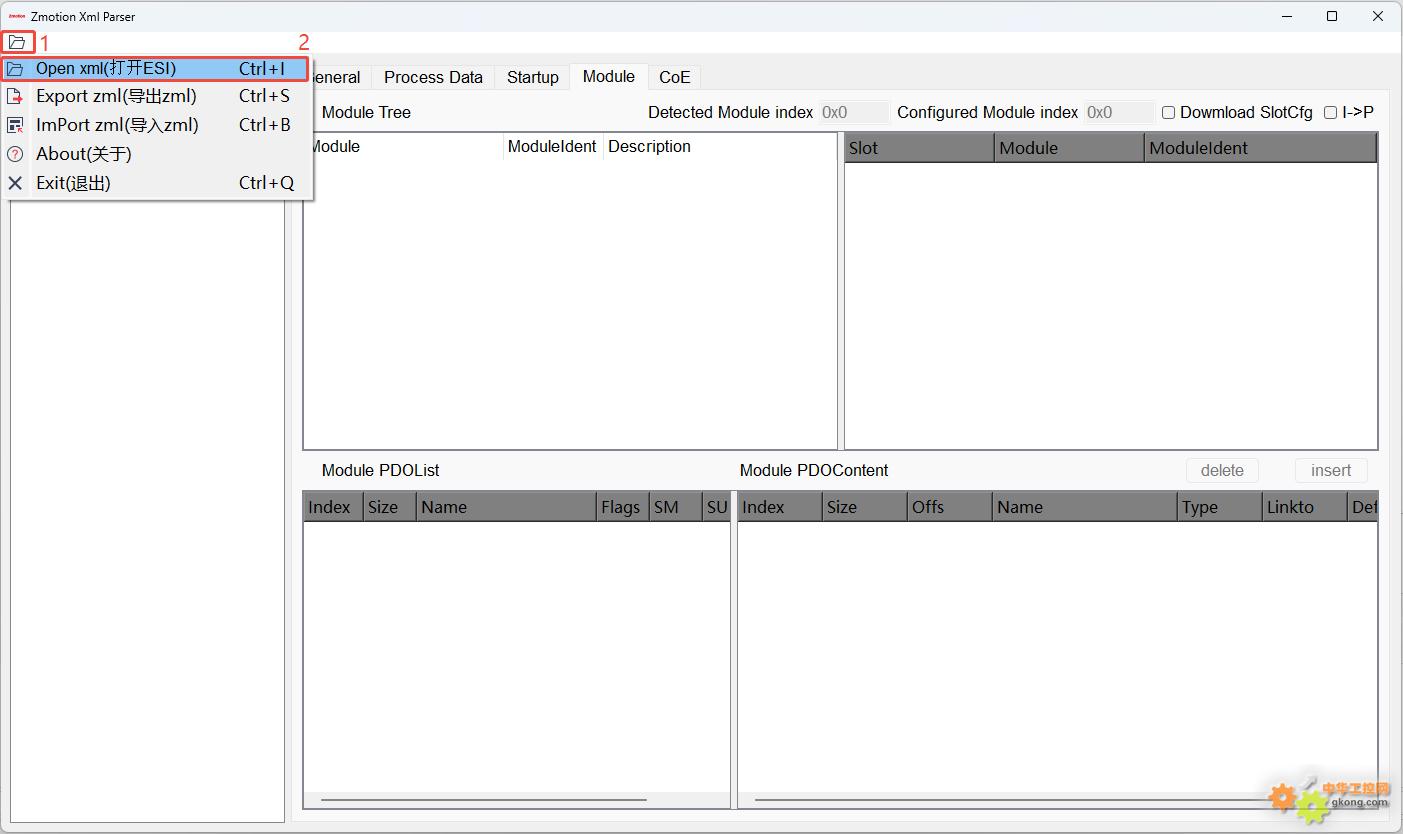Click the Module PDOList horizontal scrollbar
This screenshot has height=834, width=1403.
point(484,799)
